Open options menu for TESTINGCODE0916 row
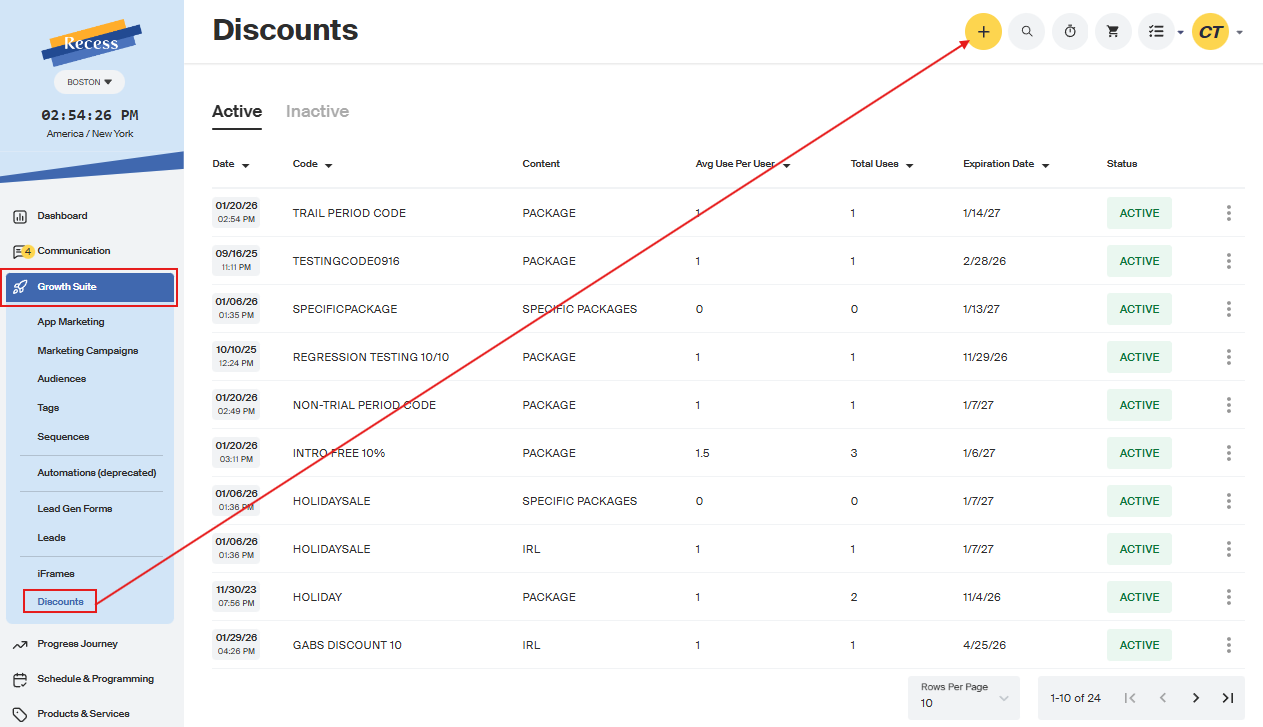The image size is (1263, 727). [1228, 261]
